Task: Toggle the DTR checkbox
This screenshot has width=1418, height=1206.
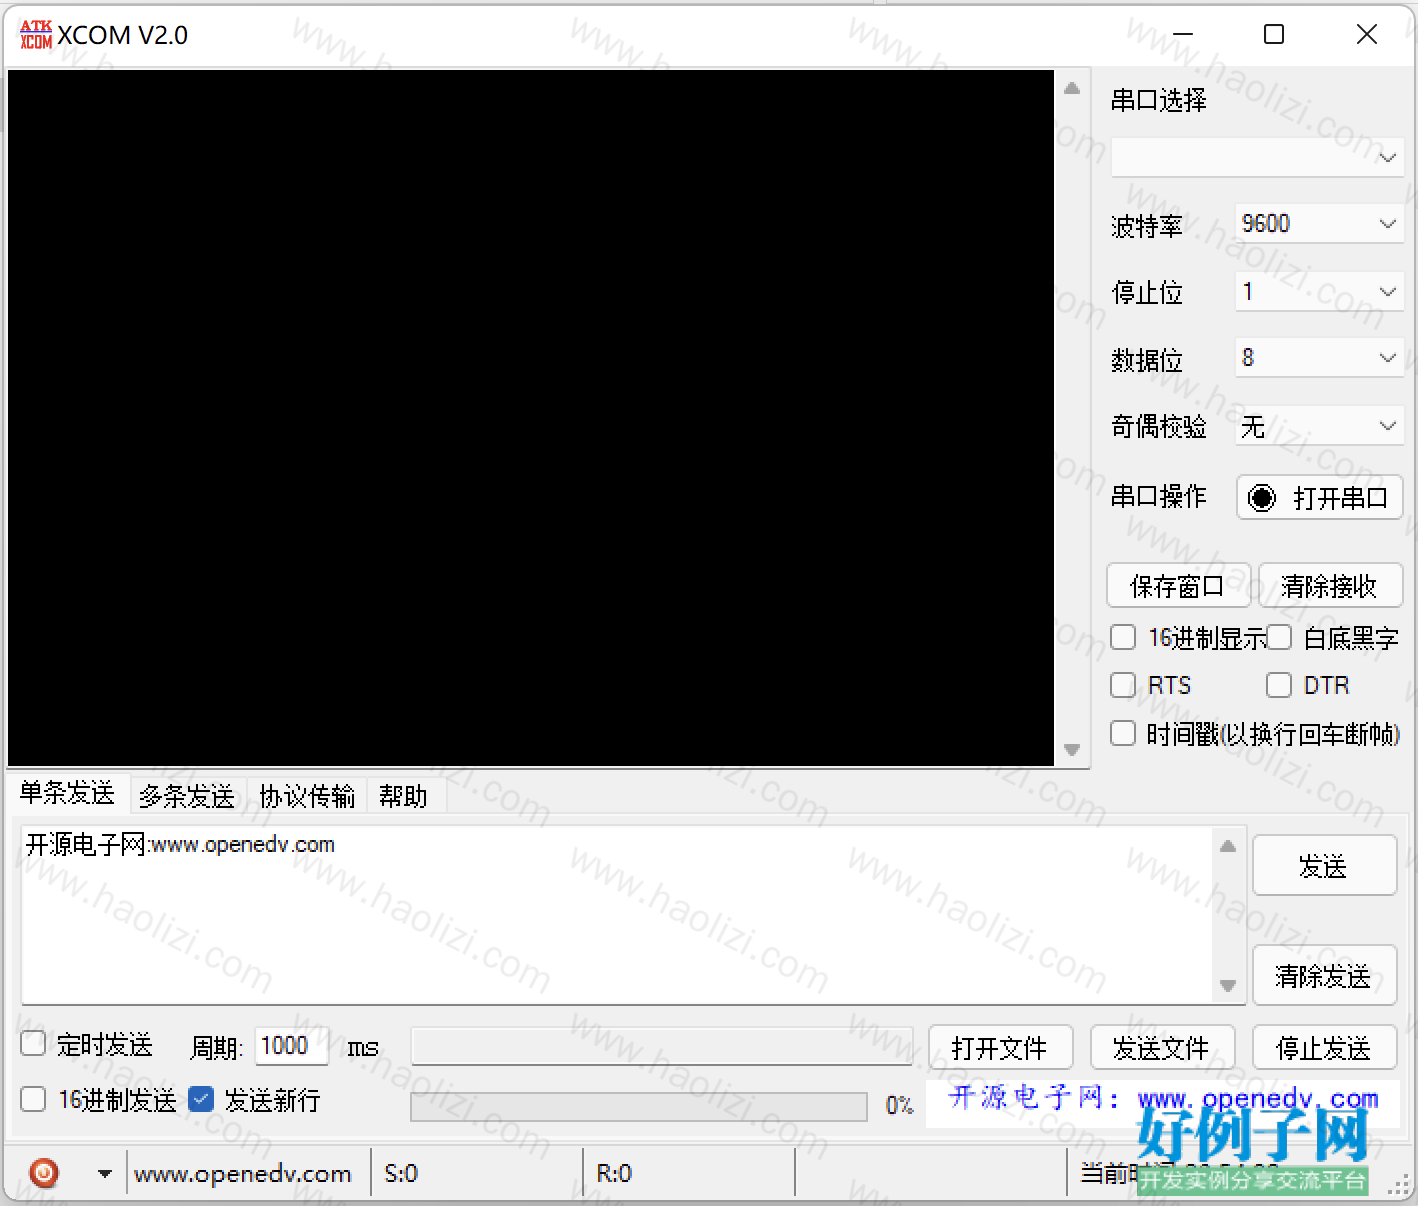Action: tap(1279, 685)
